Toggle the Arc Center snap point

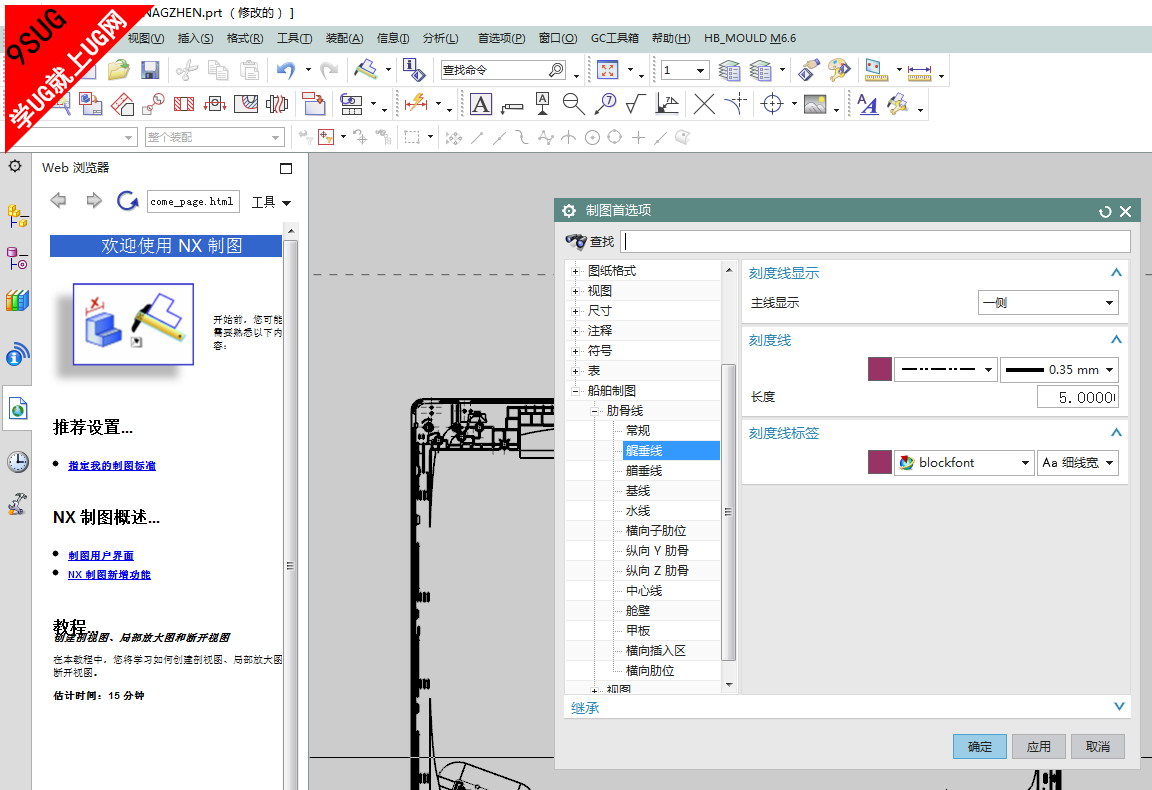coord(592,137)
